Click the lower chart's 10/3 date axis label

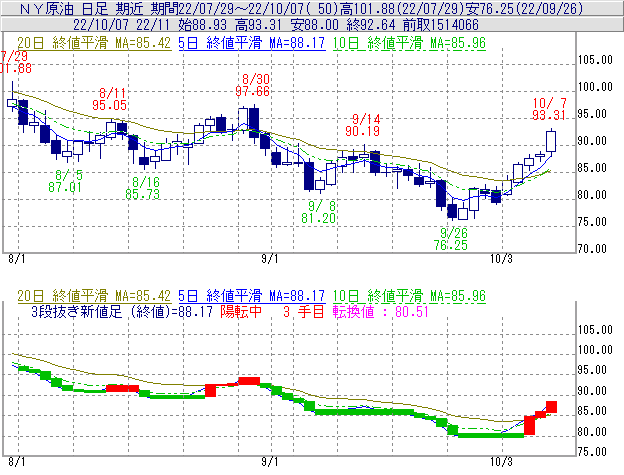pos(501,462)
